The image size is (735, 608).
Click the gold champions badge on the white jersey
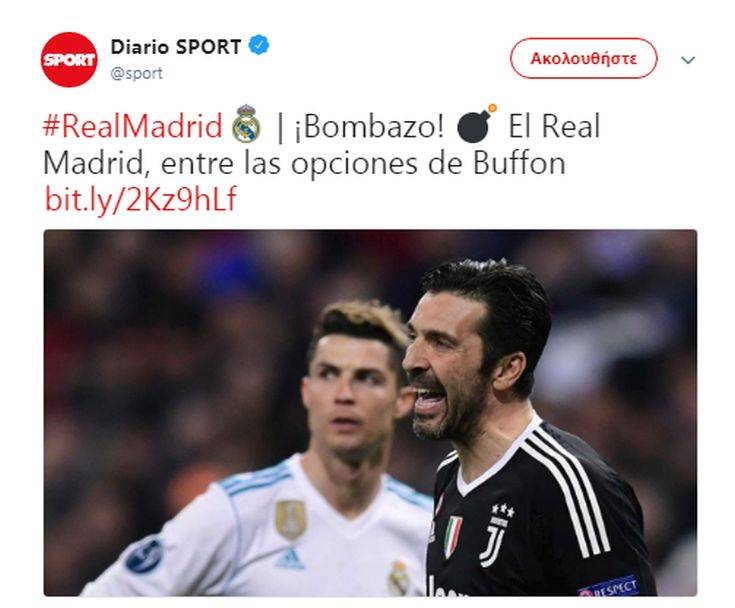pos(291,519)
